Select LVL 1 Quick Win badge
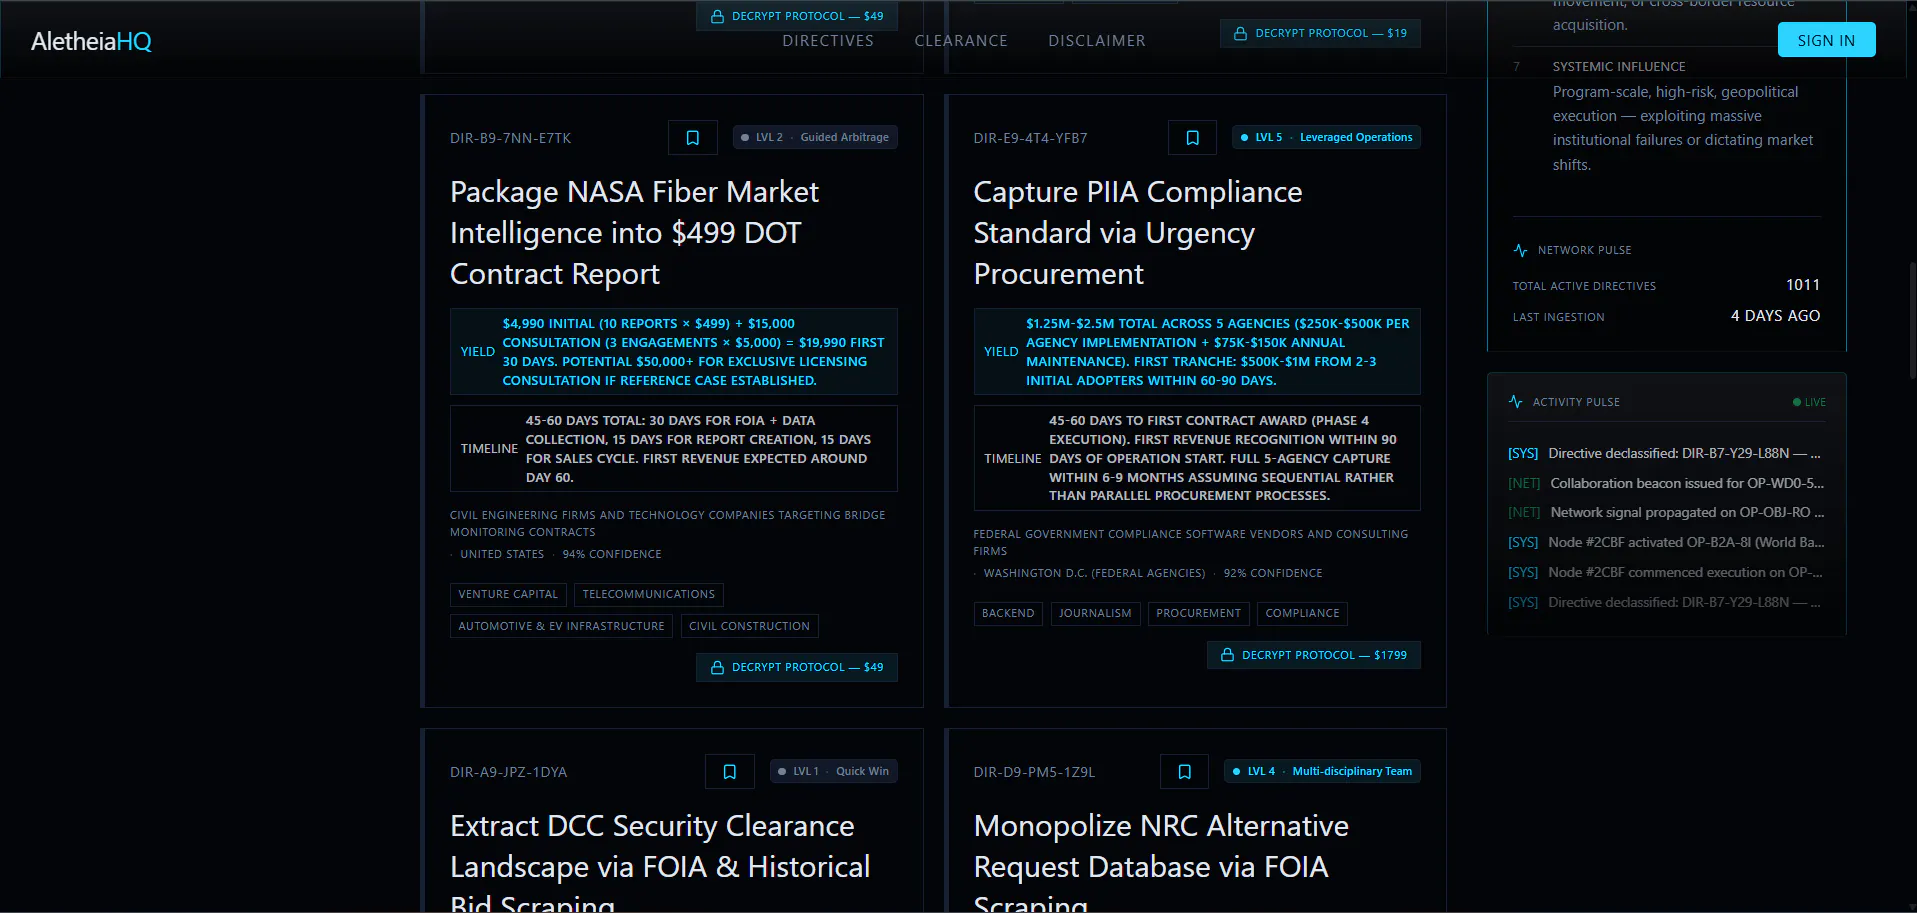Viewport: 1917px width, 913px height. (834, 771)
